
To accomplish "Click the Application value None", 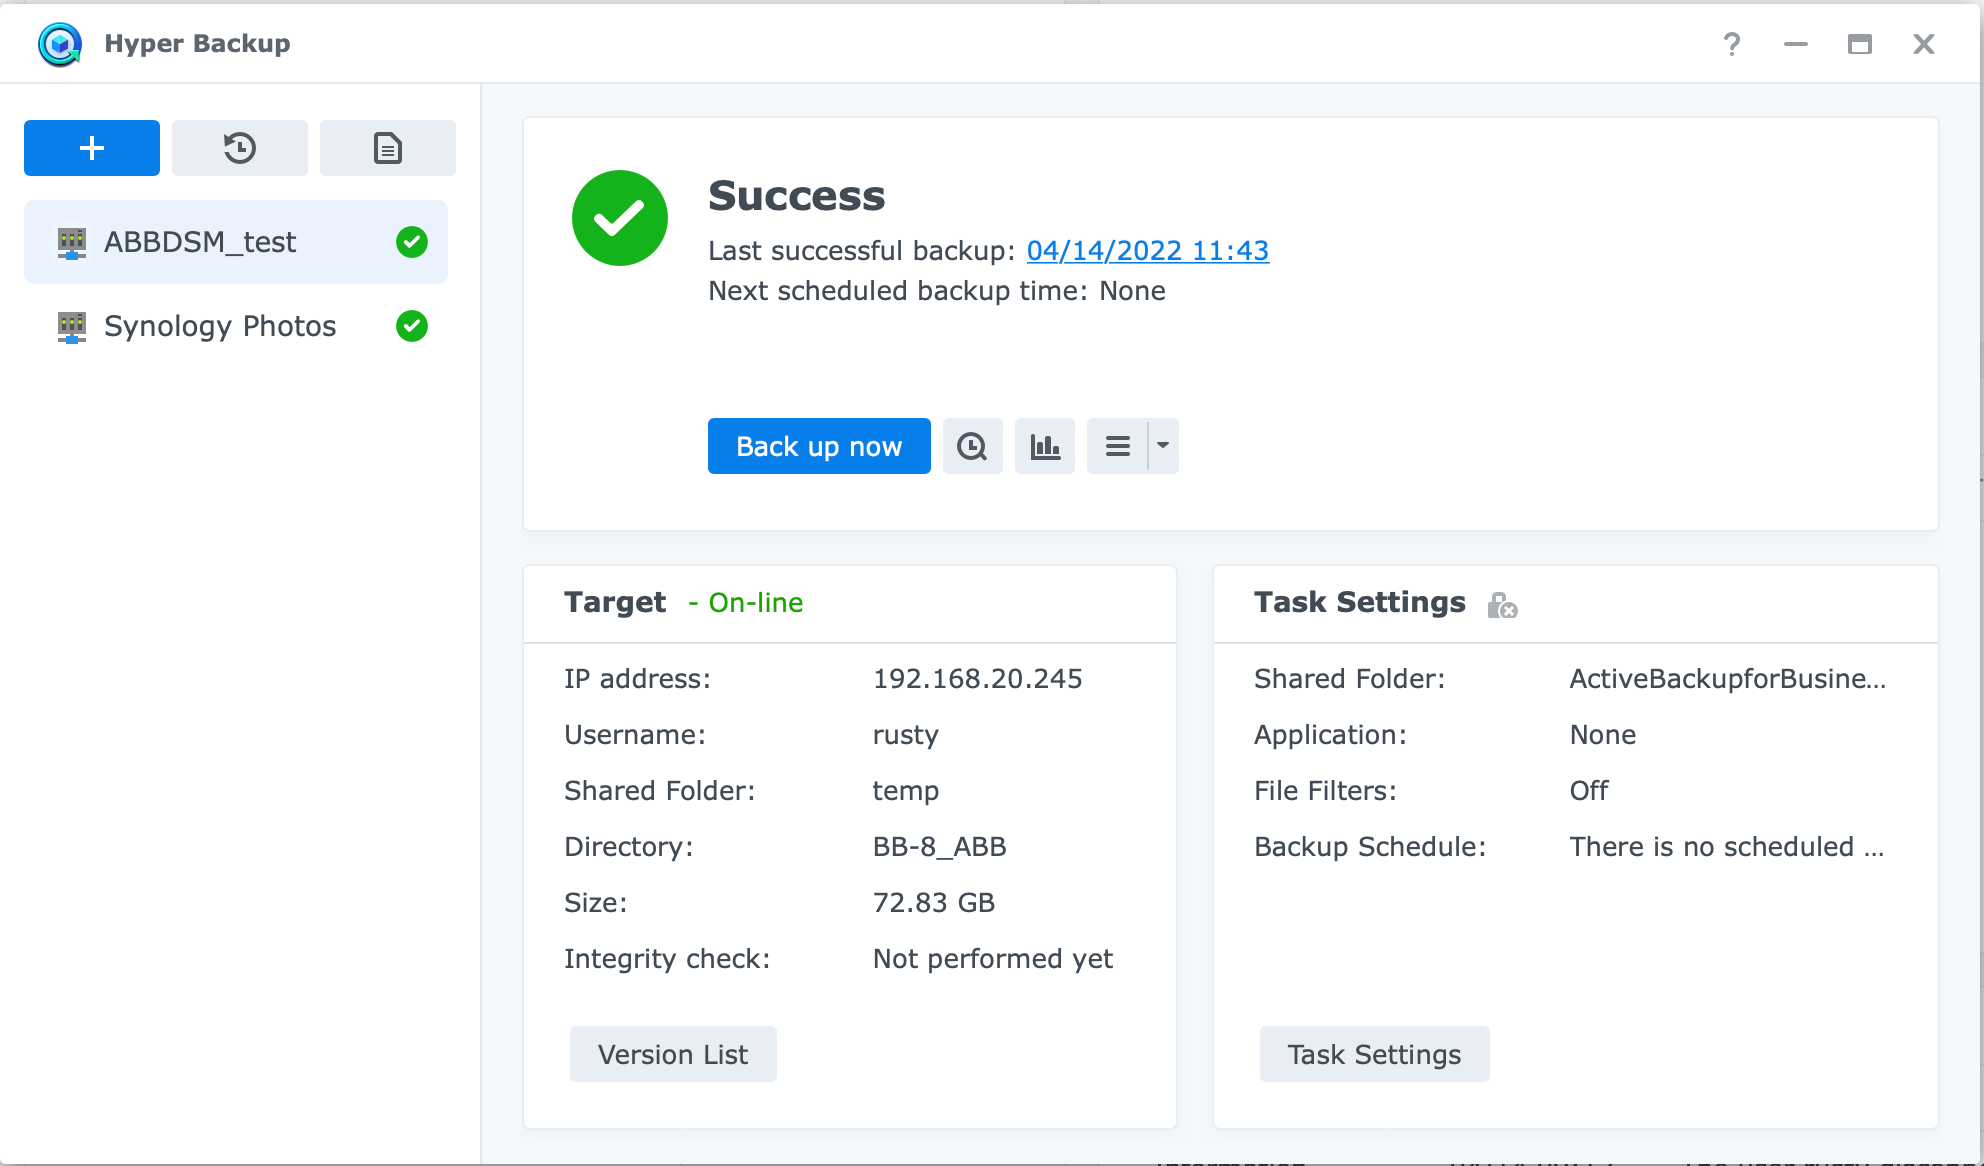I will [1603, 735].
